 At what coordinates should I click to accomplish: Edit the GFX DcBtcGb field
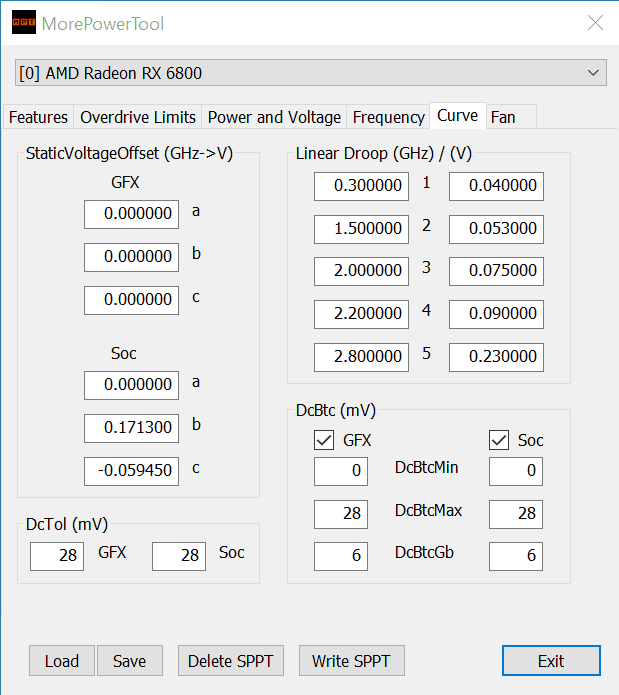point(341,556)
